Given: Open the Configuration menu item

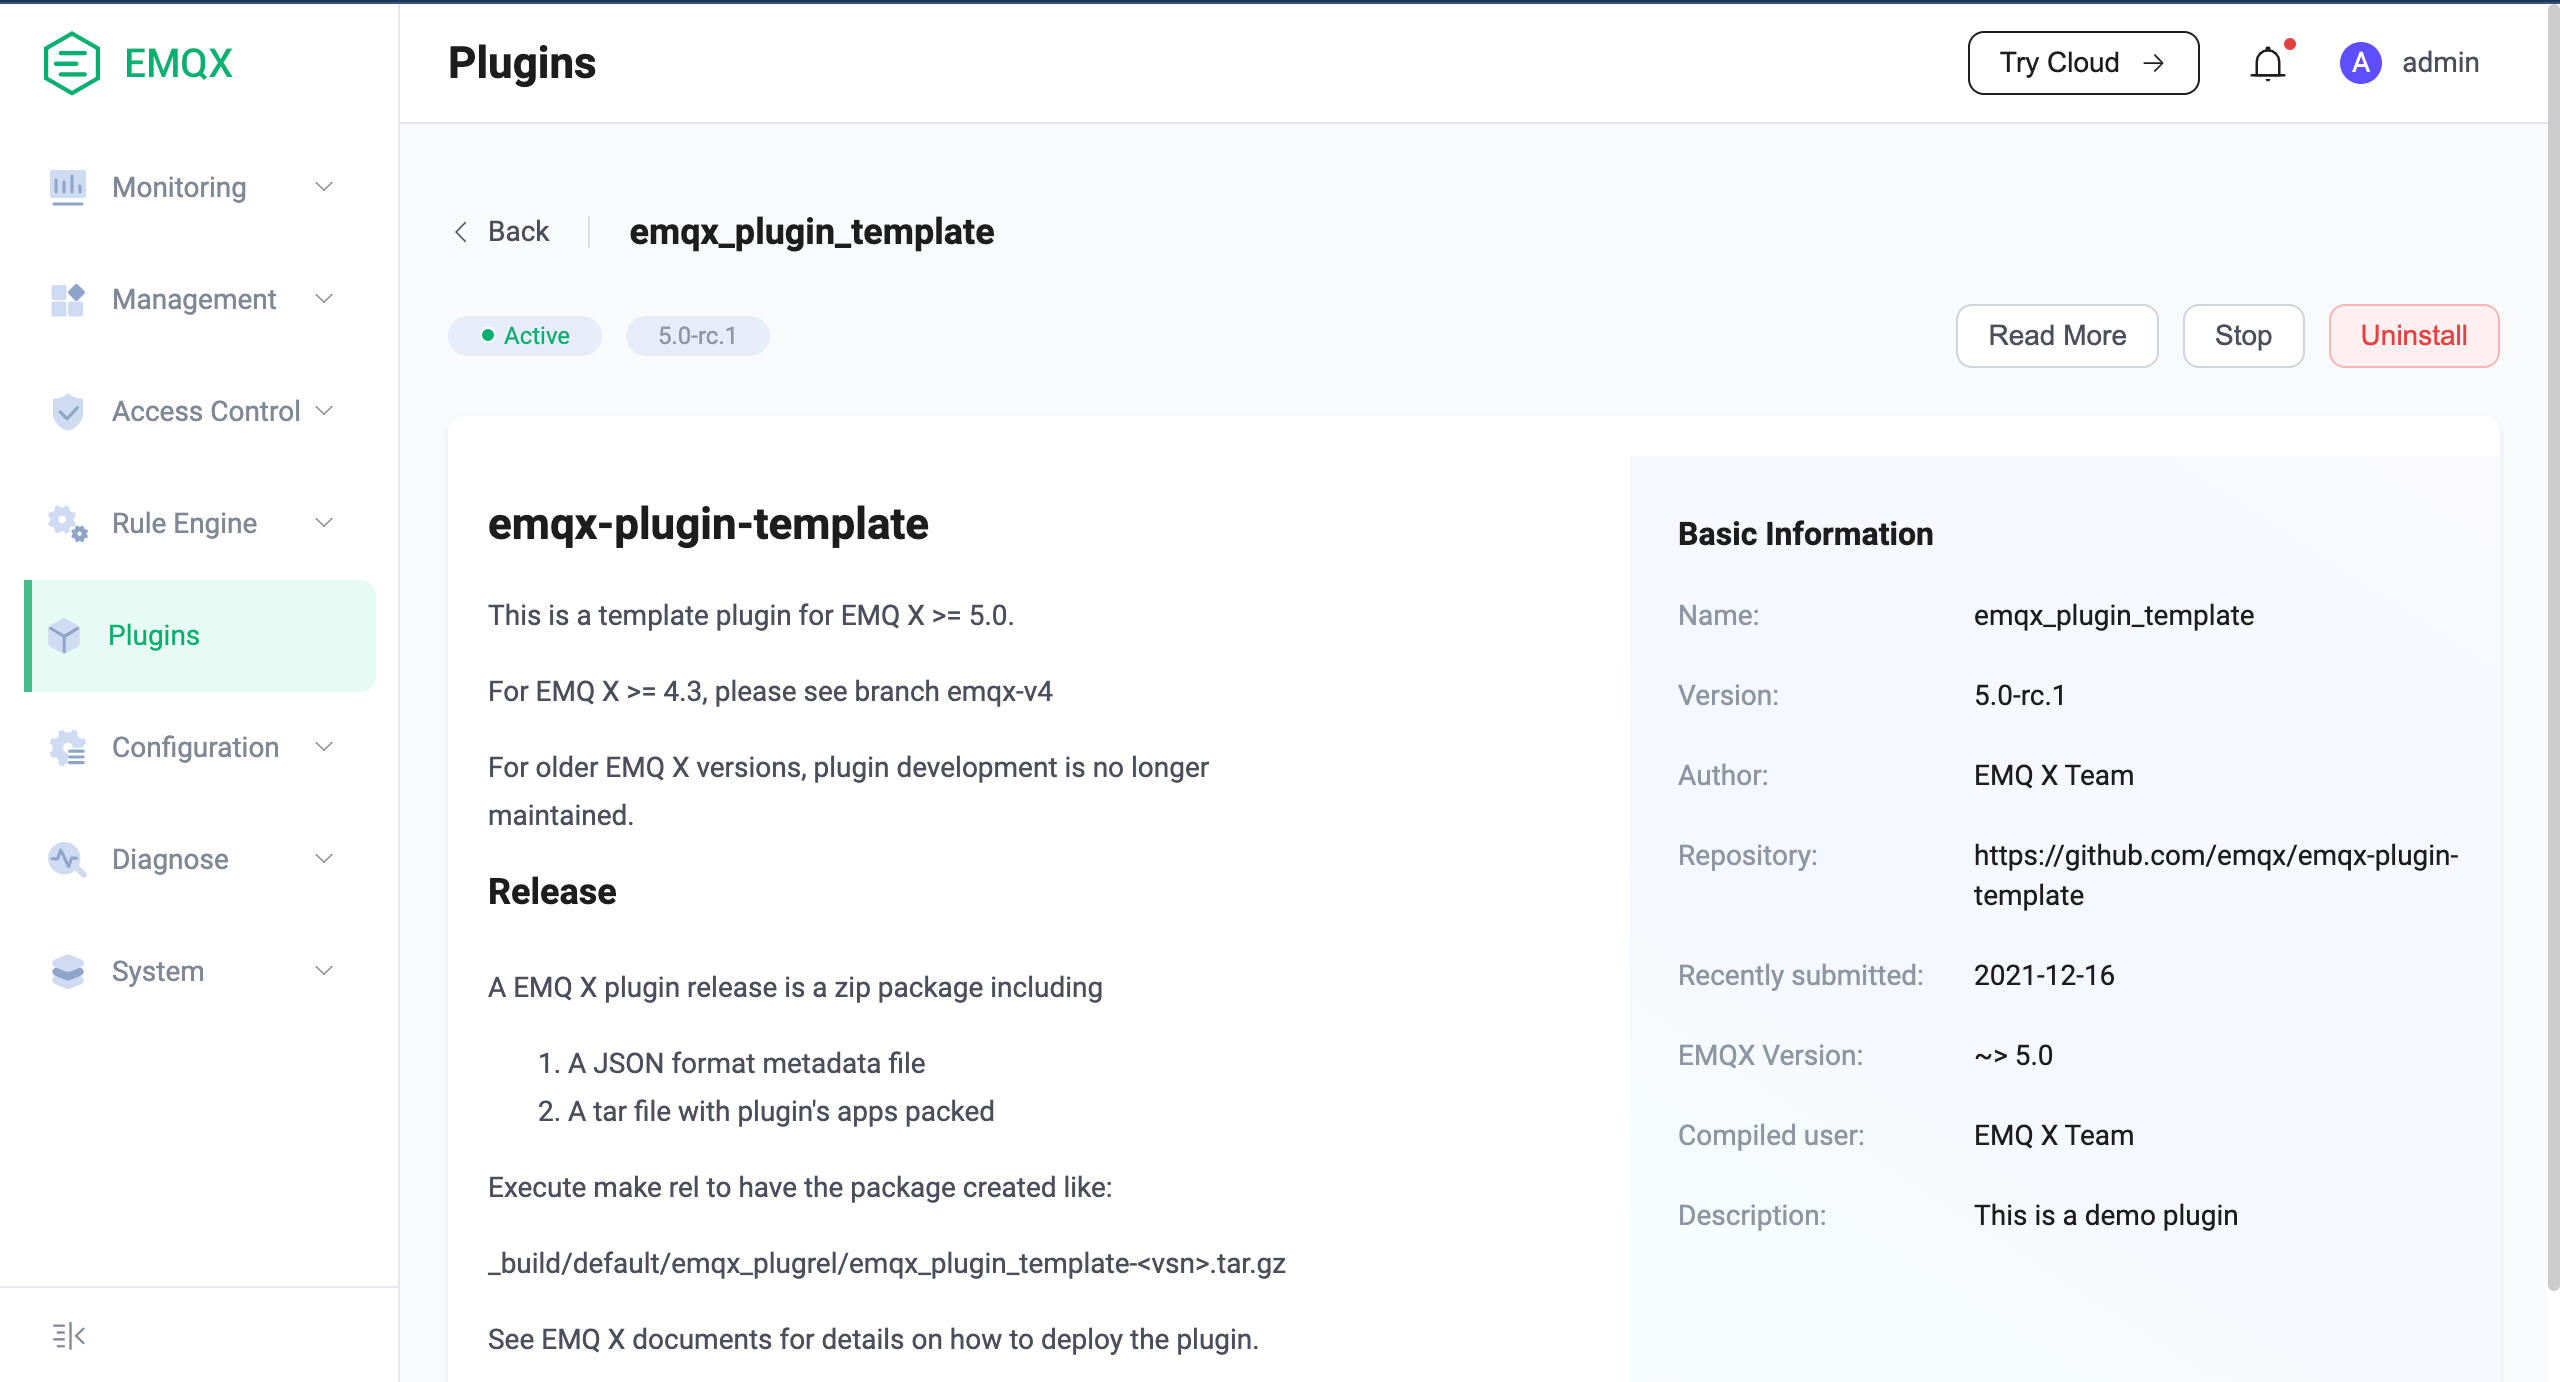Looking at the screenshot, I should (200, 747).
